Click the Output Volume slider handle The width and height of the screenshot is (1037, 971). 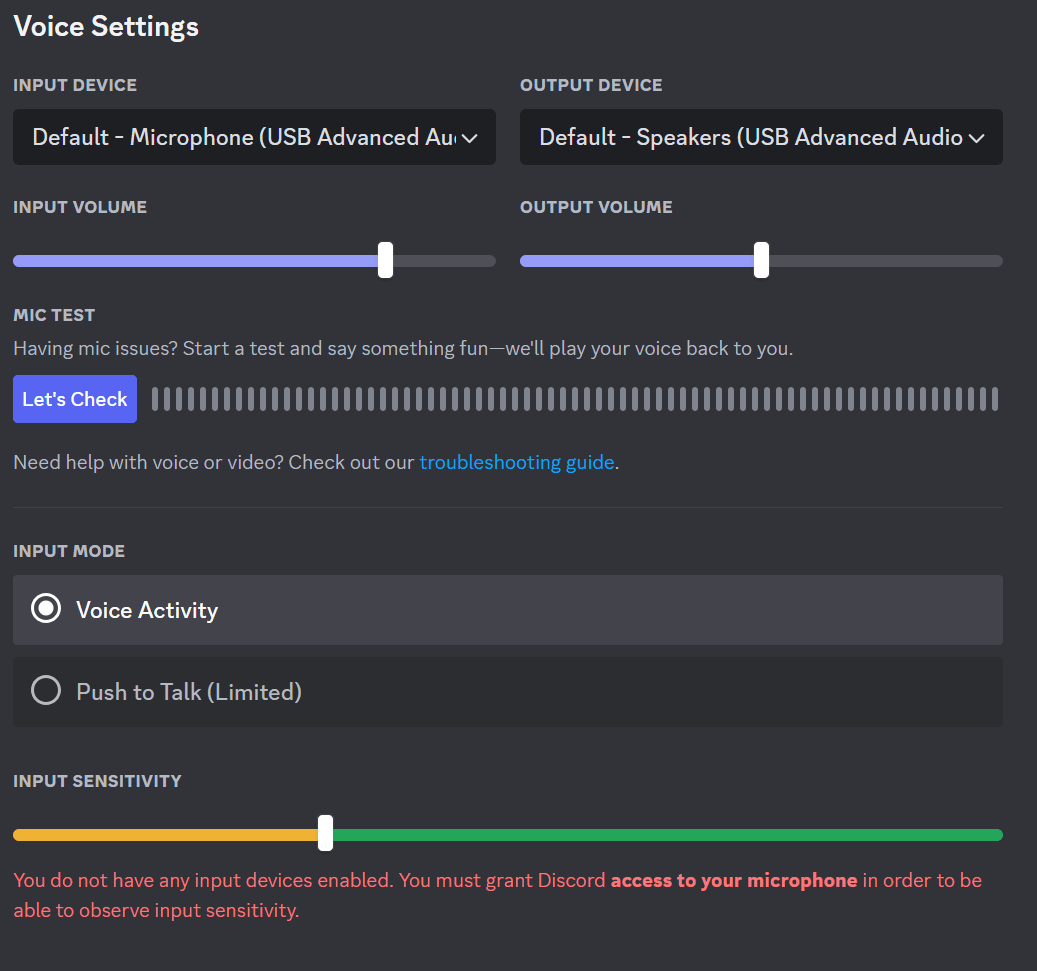(x=762, y=260)
